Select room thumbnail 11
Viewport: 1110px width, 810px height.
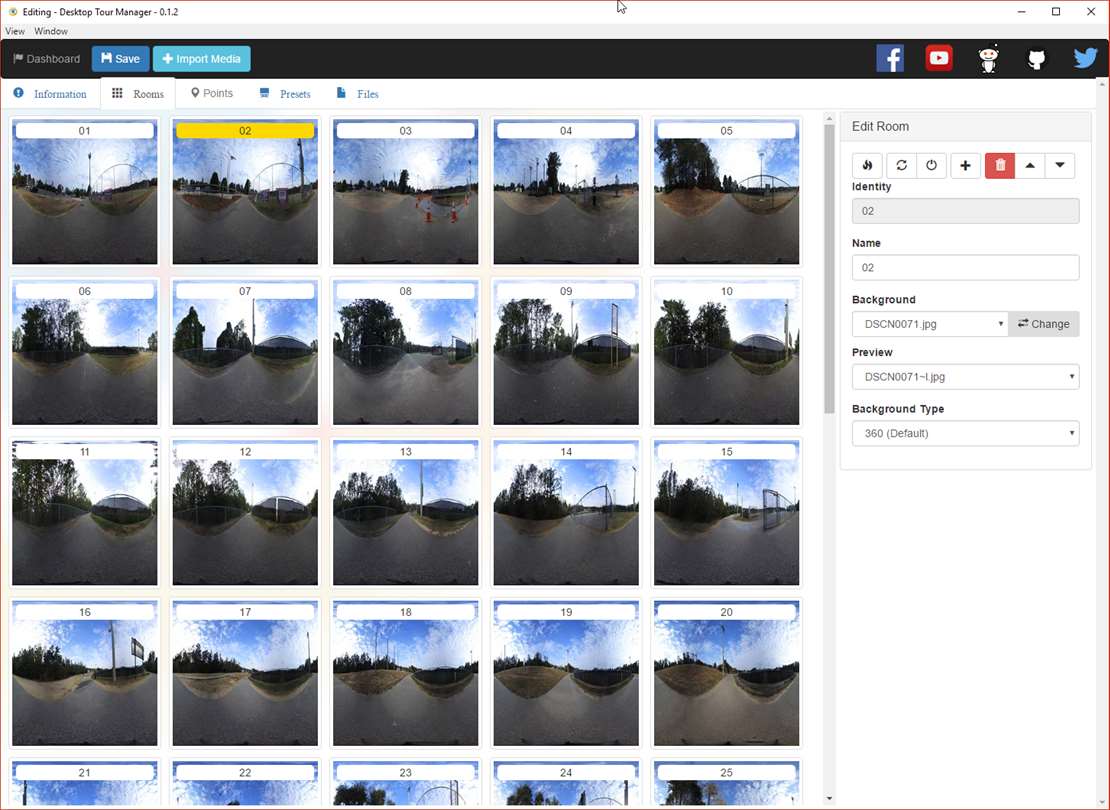pyautogui.click(x=85, y=513)
